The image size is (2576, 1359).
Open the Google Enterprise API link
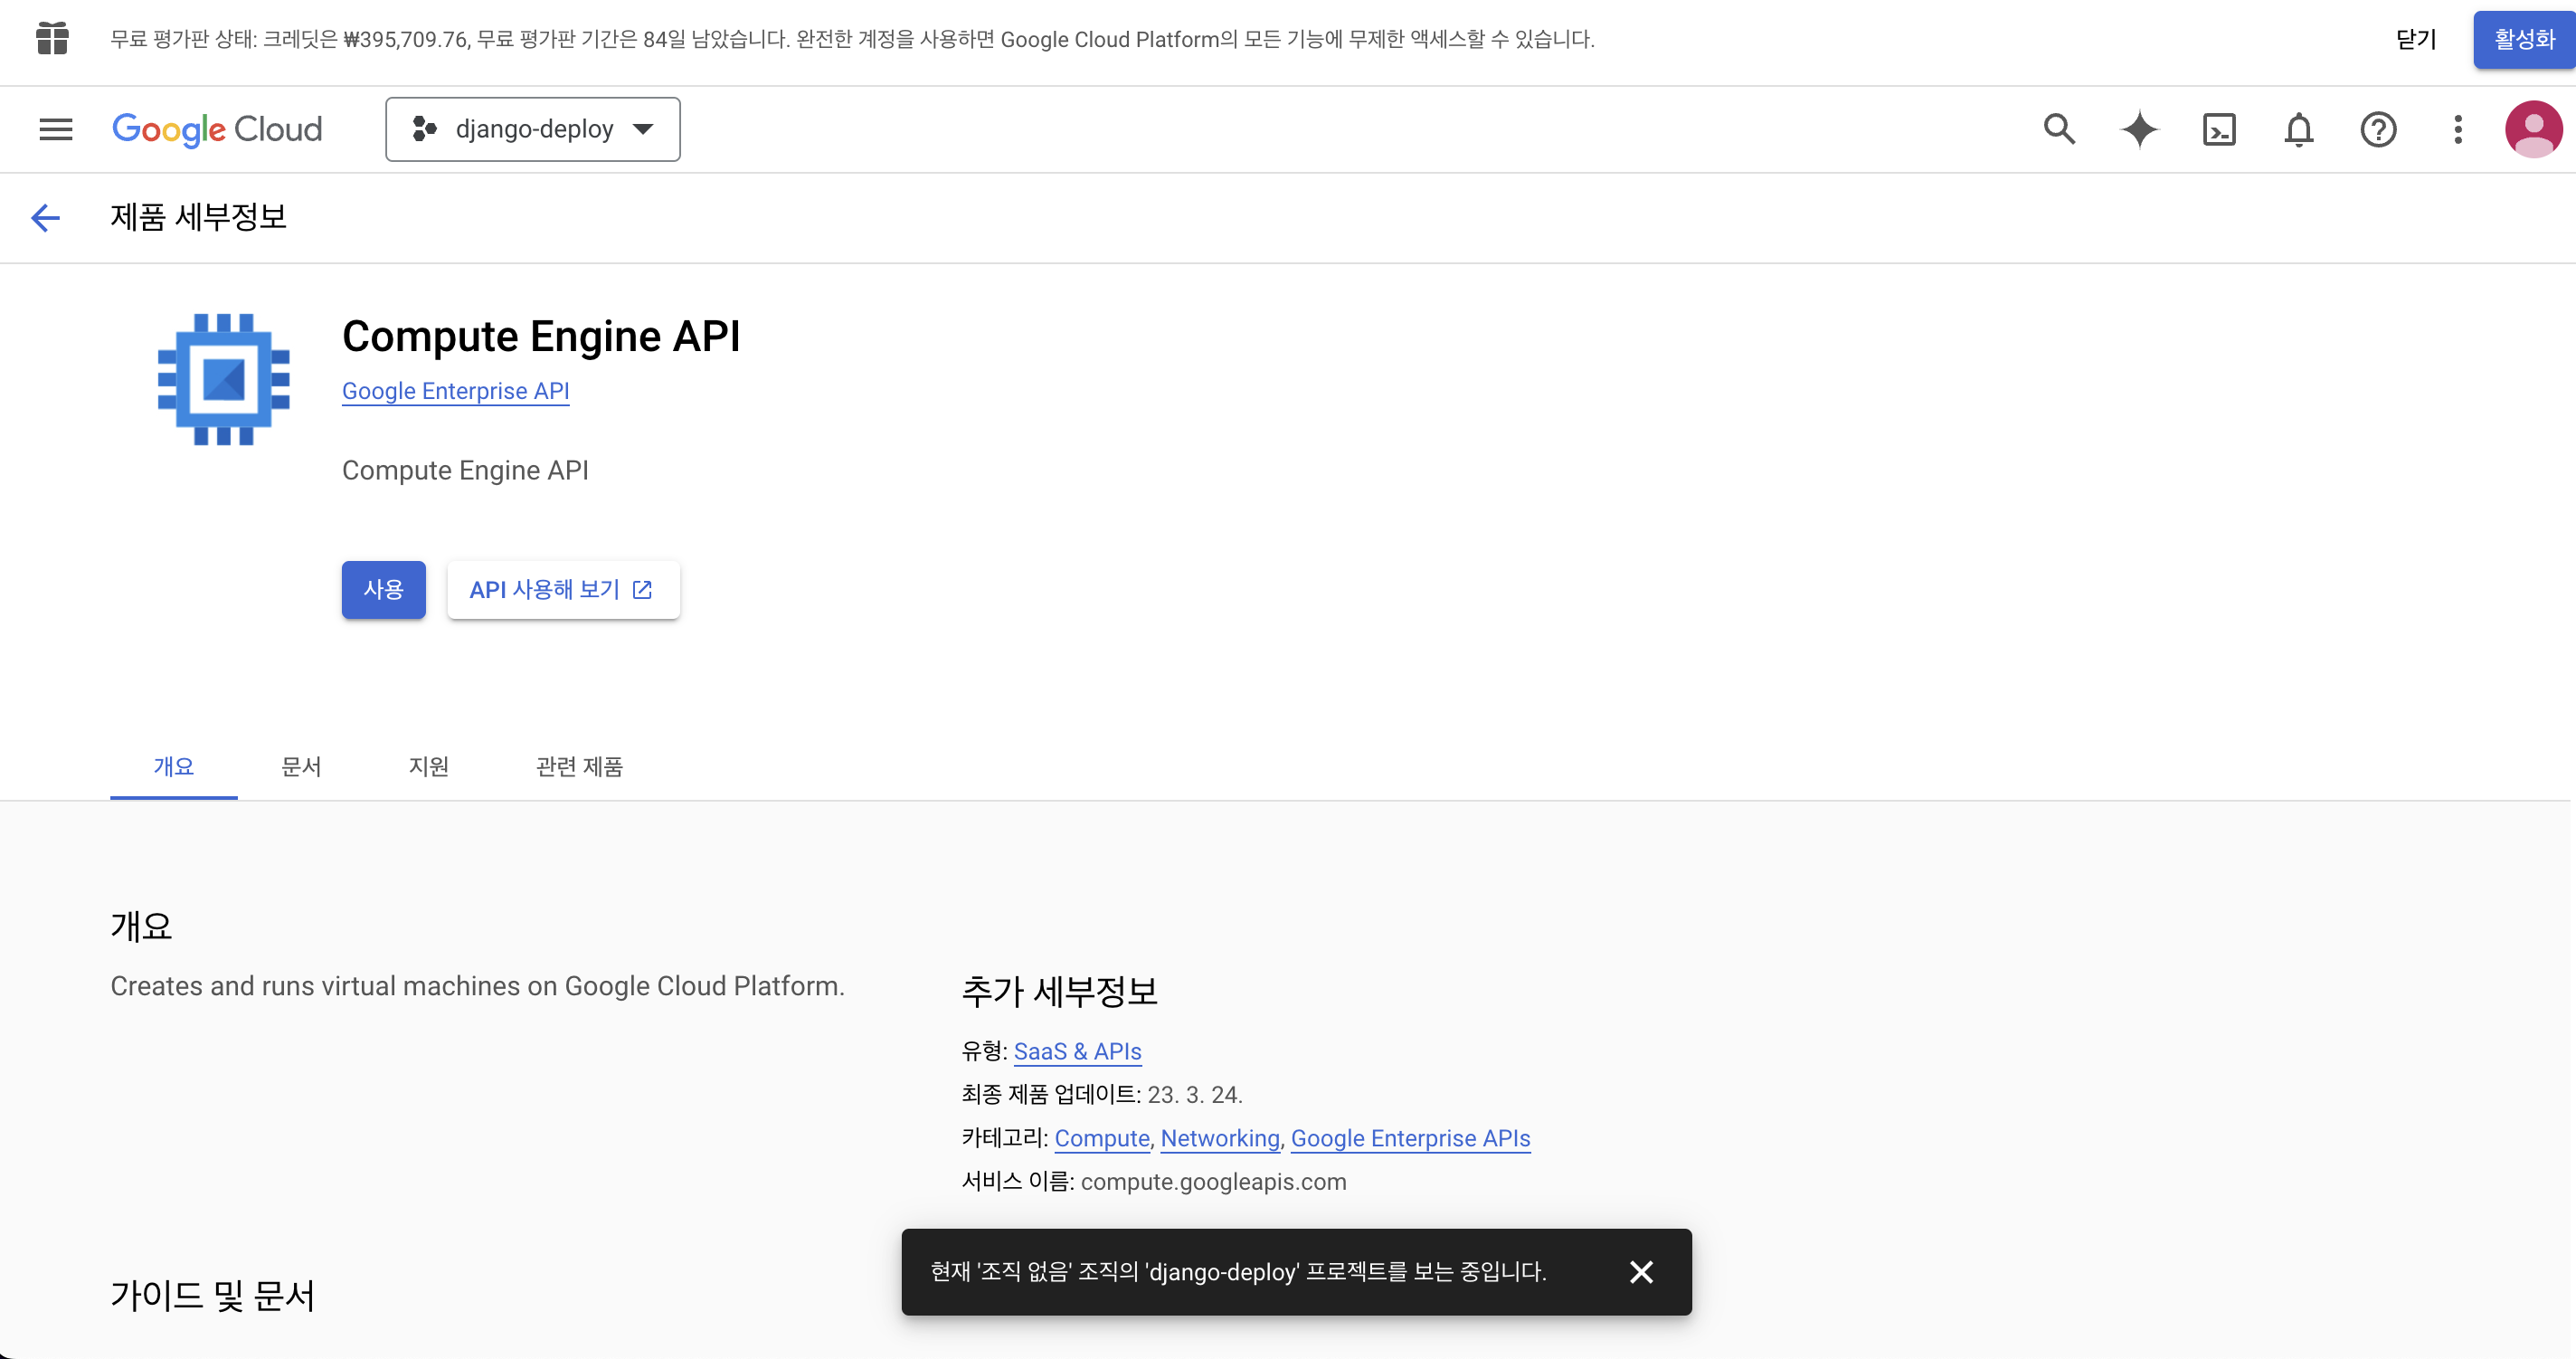tap(456, 391)
